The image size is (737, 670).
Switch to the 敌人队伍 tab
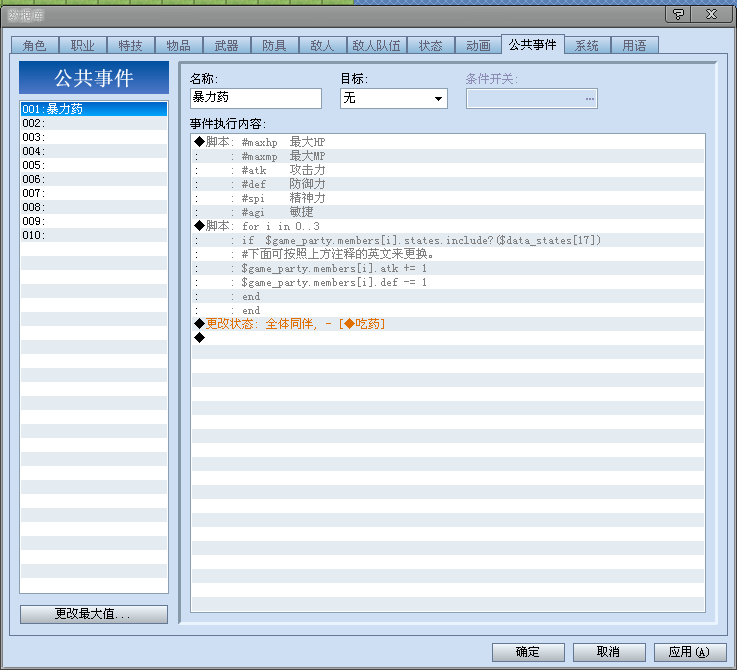376,45
